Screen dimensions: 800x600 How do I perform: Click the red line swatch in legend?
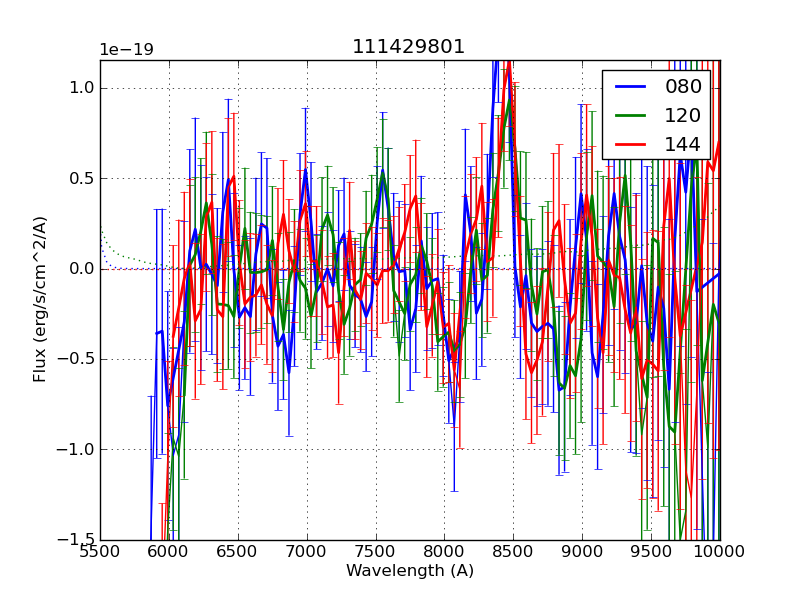click(x=632, y=145)
